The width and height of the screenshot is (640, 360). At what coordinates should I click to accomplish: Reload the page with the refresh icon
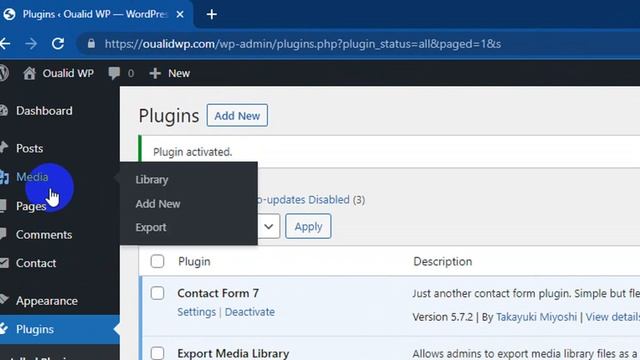(x=58, y=44)
